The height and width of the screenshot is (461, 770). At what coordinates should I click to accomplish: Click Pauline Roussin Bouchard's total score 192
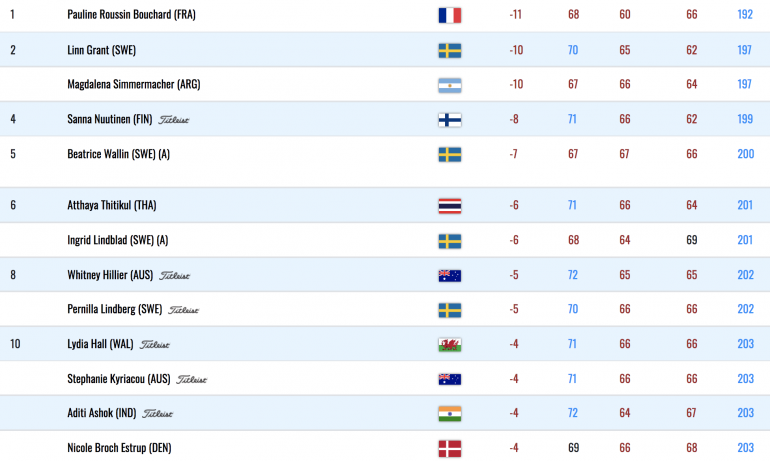click(x=745, y=14)
